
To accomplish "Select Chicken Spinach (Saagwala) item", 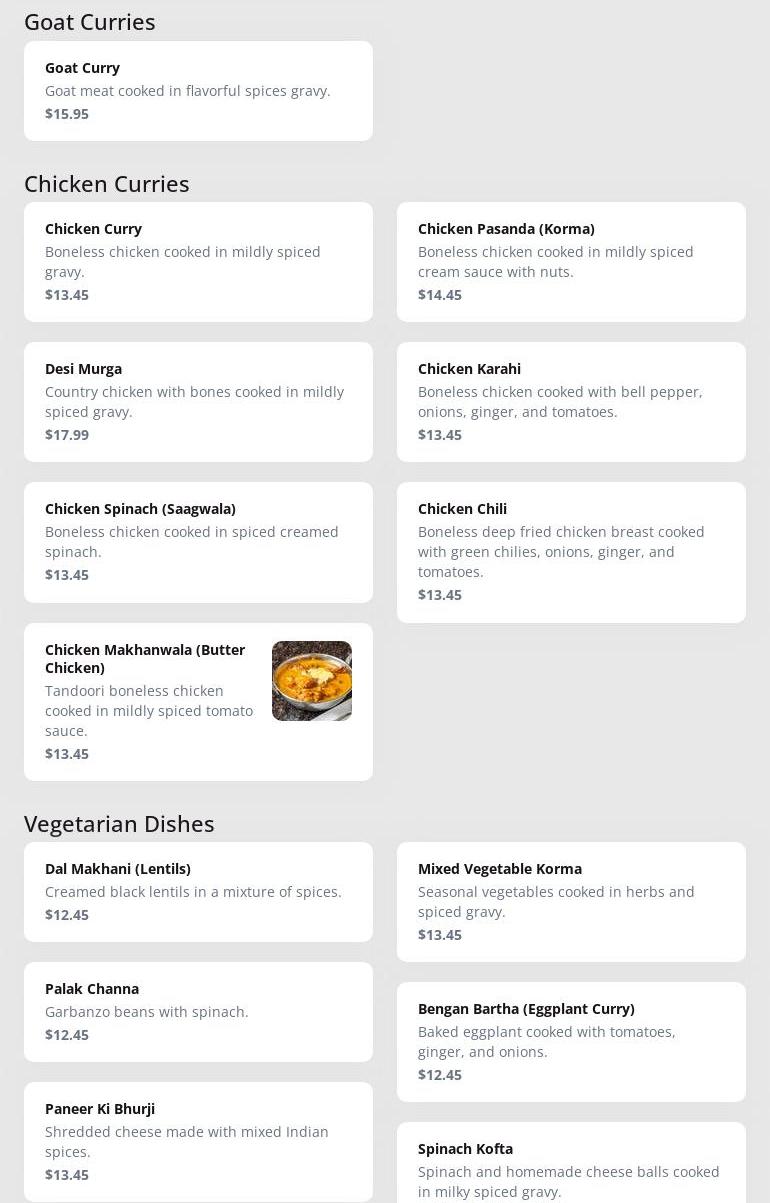I will (198, 542).
